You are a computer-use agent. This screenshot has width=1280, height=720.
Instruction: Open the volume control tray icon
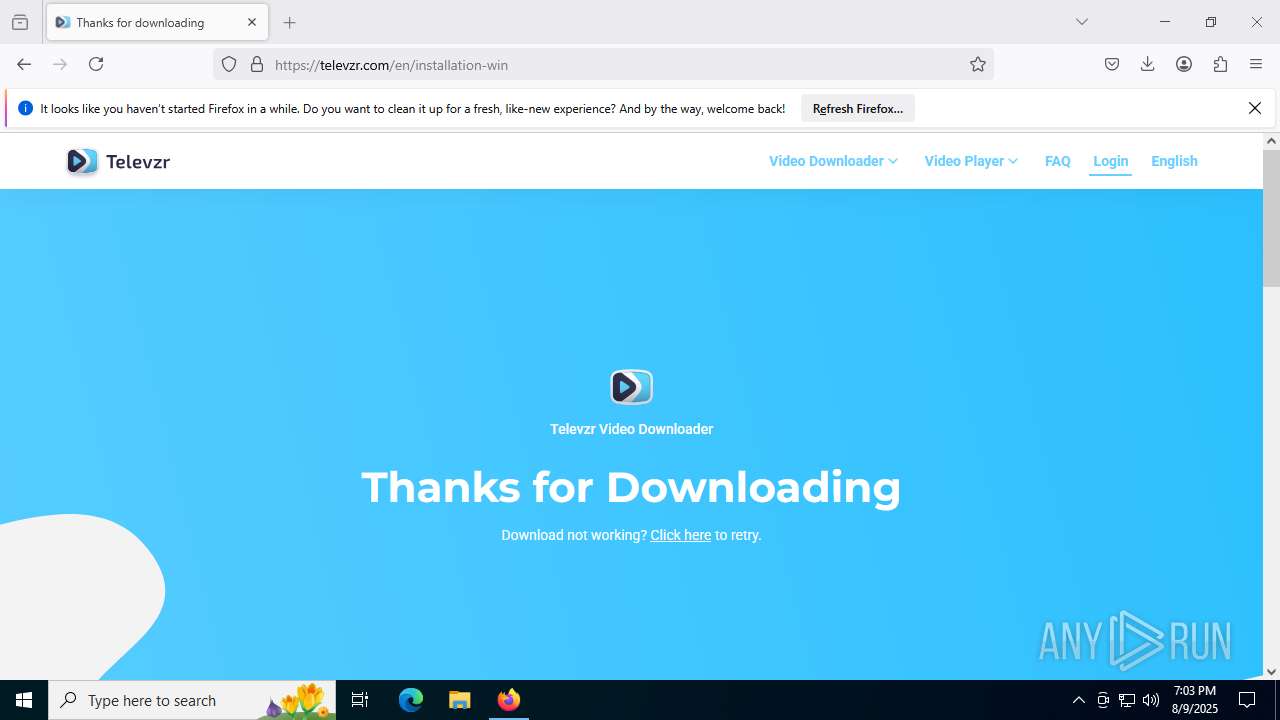pos(1151,700)
